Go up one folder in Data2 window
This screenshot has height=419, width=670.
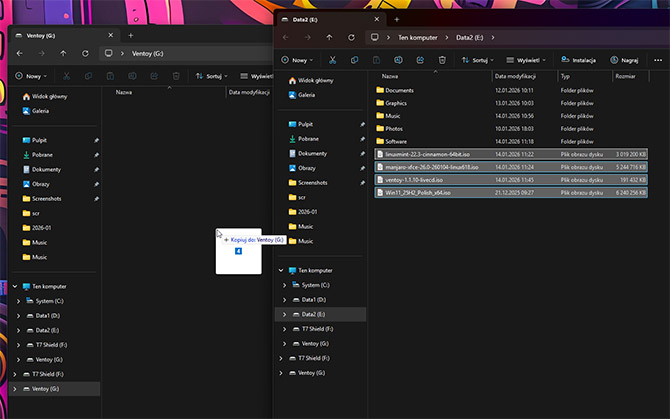[329, 38]
